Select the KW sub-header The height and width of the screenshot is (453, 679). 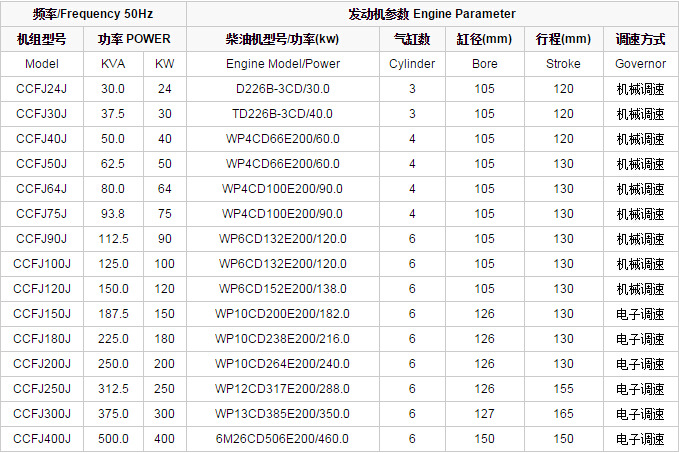(x=165, y=64)
